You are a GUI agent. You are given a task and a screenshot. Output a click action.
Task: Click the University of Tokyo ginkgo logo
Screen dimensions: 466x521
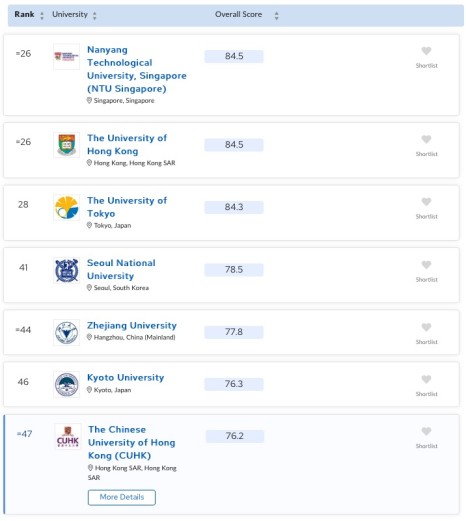tap(67, 207)
